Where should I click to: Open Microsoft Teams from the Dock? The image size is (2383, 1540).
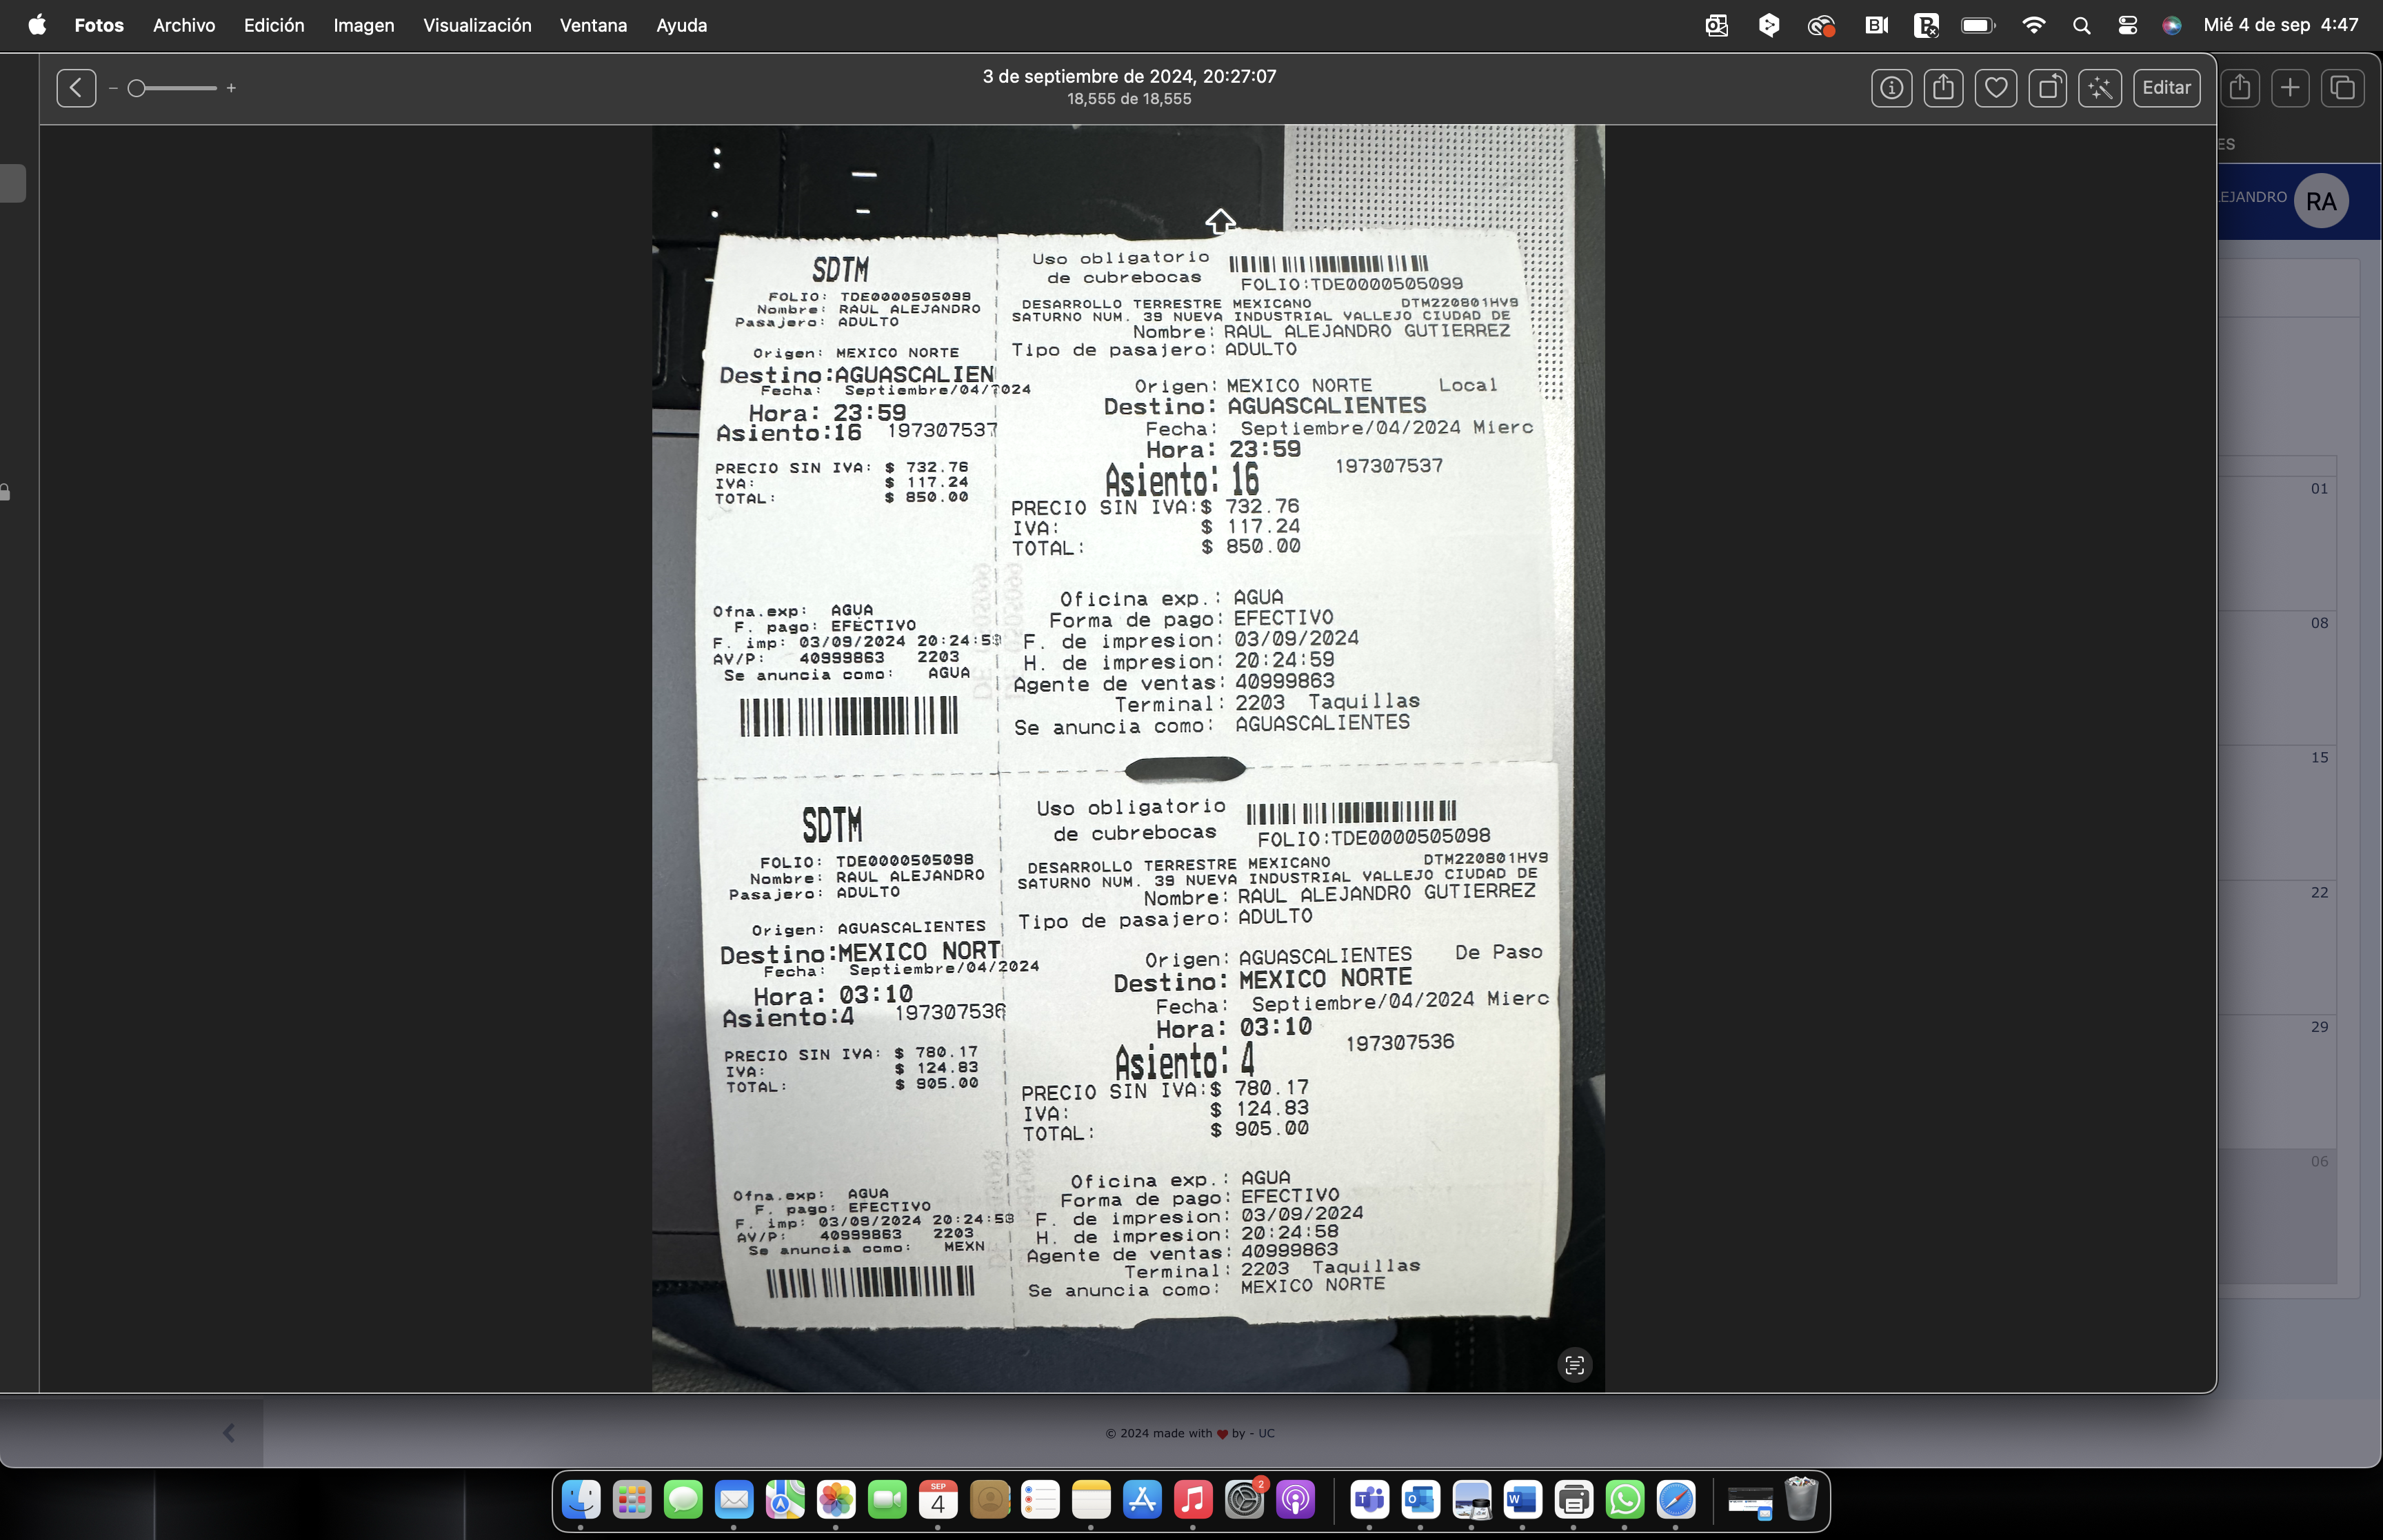(1369, 1499)
